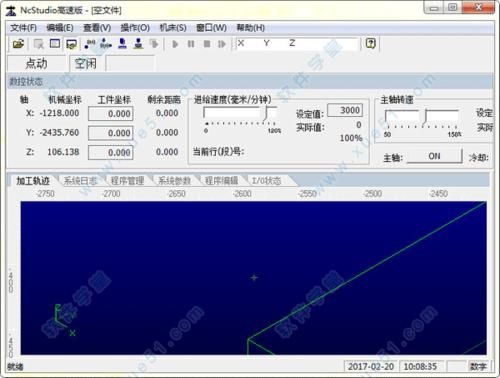
Task: Click the first blue machine toolbar icon
Action: tap(122, 44)
